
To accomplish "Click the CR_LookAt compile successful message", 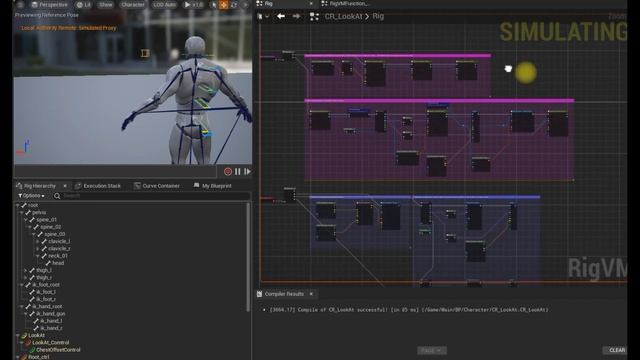I will 409,310.
